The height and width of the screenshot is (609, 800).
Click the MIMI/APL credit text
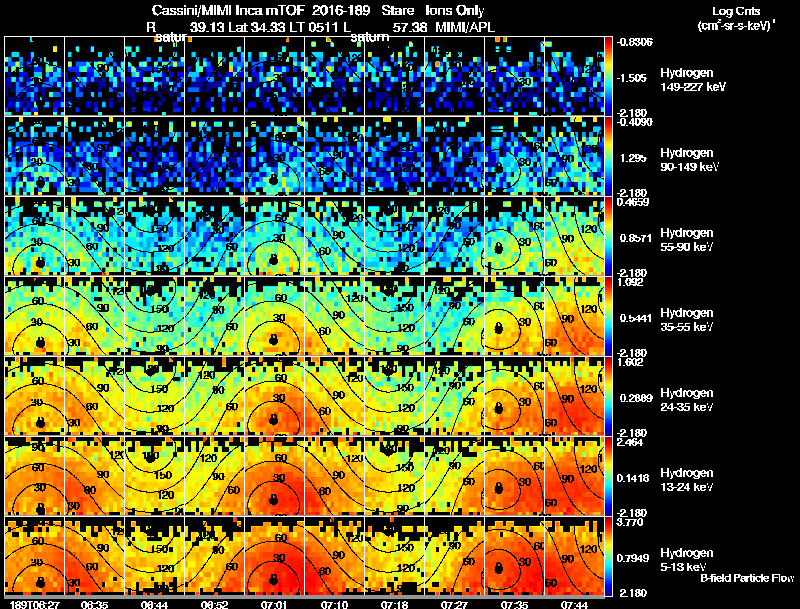pyautogui.click(x=465, y=27)
